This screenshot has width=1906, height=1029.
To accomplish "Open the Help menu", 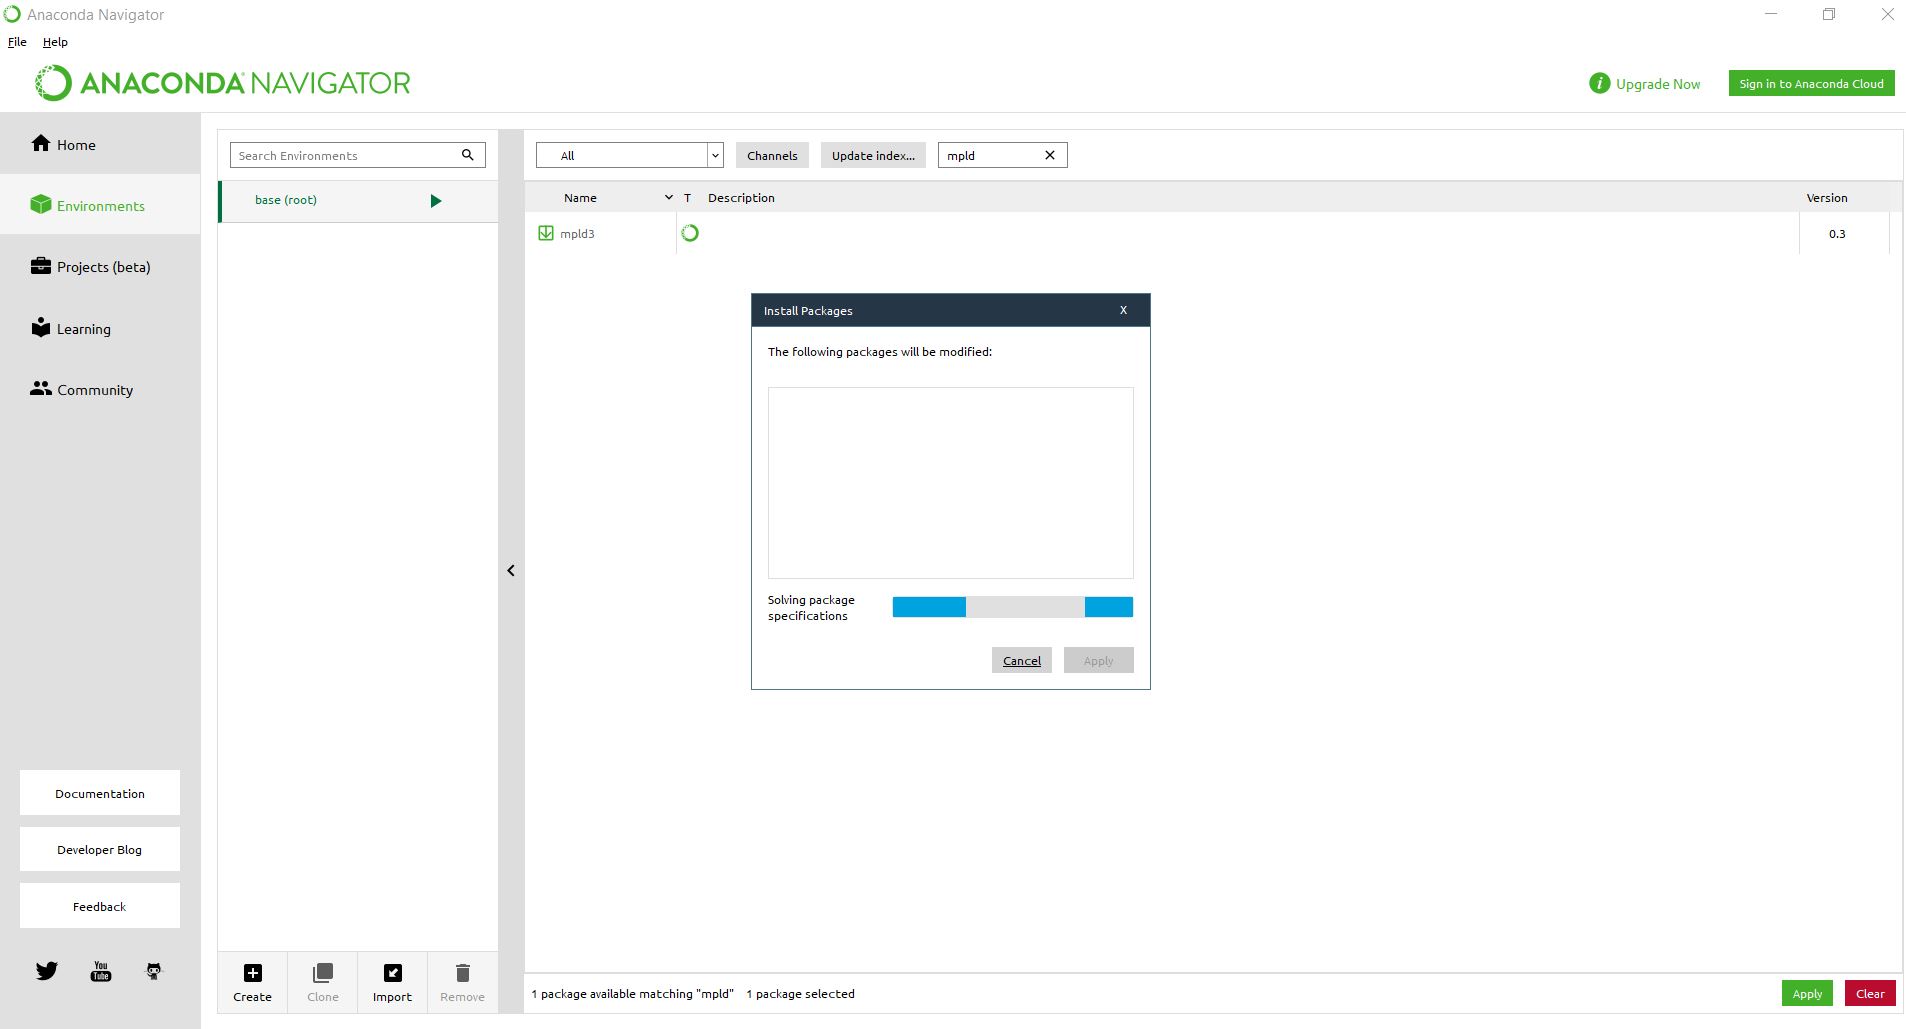I will [x=55, y=42].
